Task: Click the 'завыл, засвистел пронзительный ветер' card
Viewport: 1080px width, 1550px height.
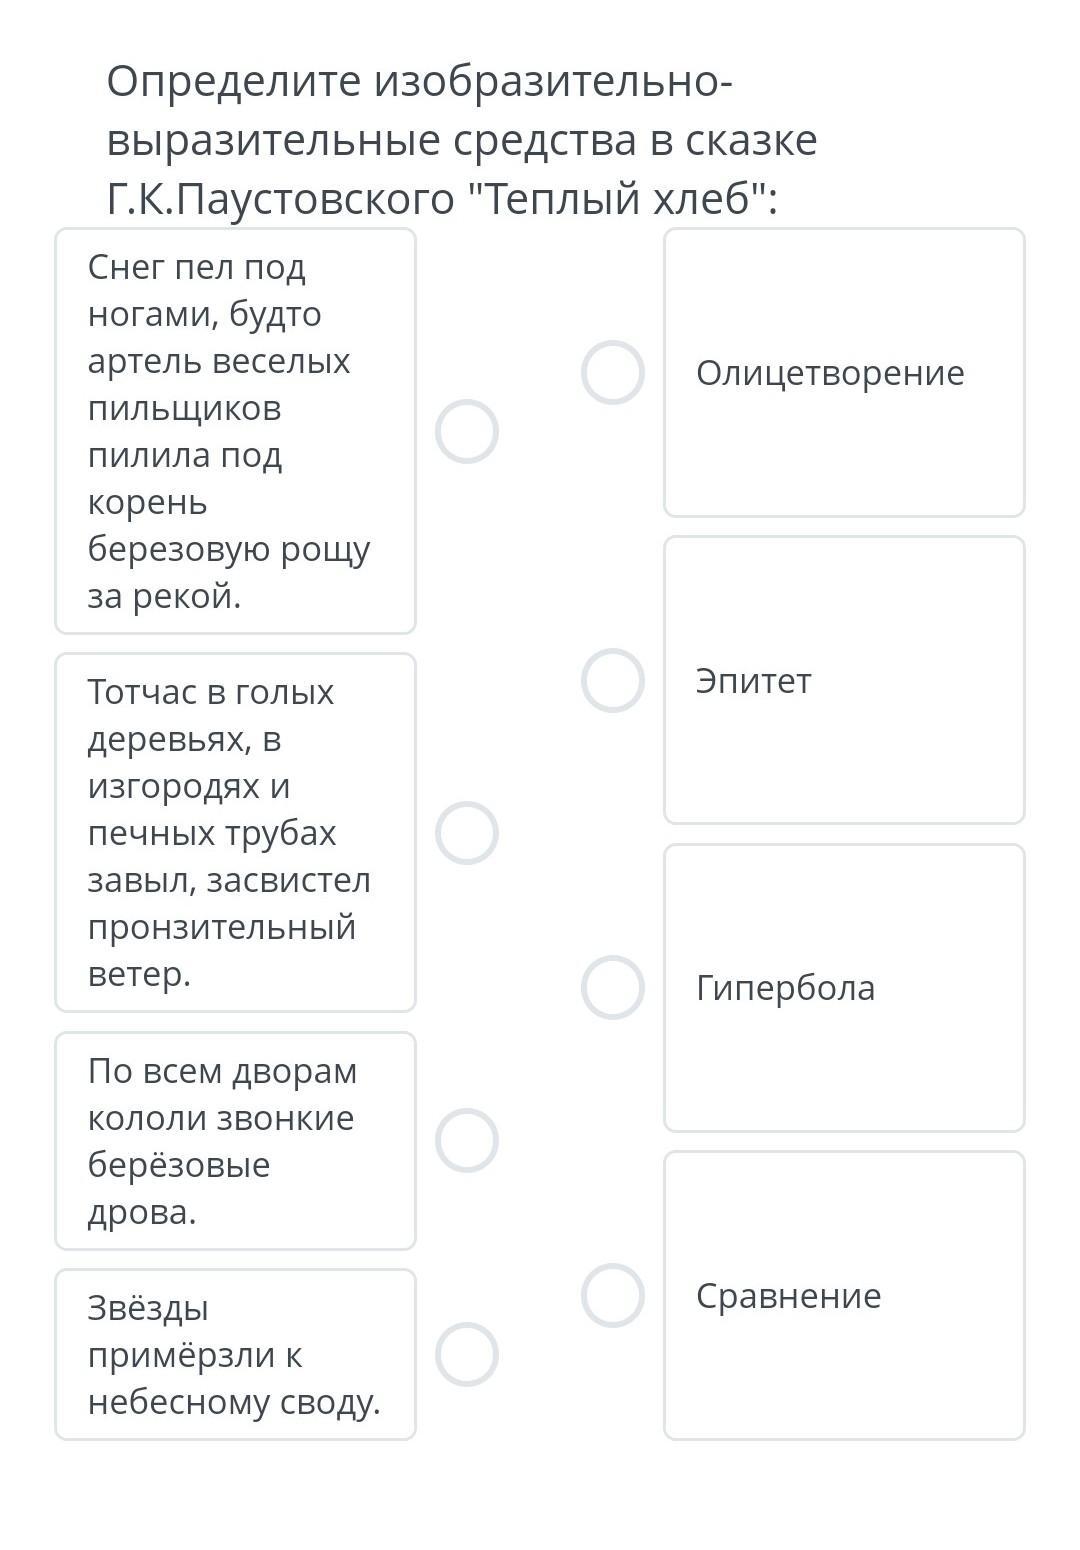Action: click(x=236, y=833)
